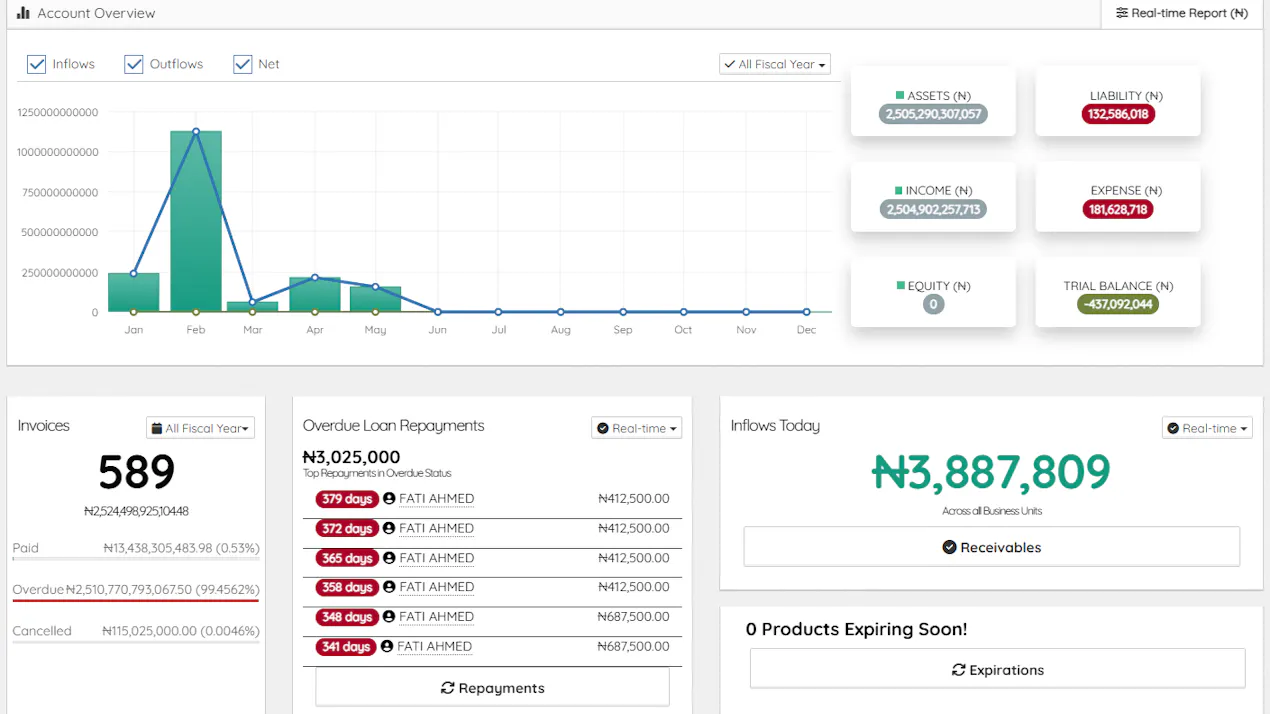Click the user icon beside 358 days row
Viewport: 1270px width, 714px height.
tap(389, 587)
